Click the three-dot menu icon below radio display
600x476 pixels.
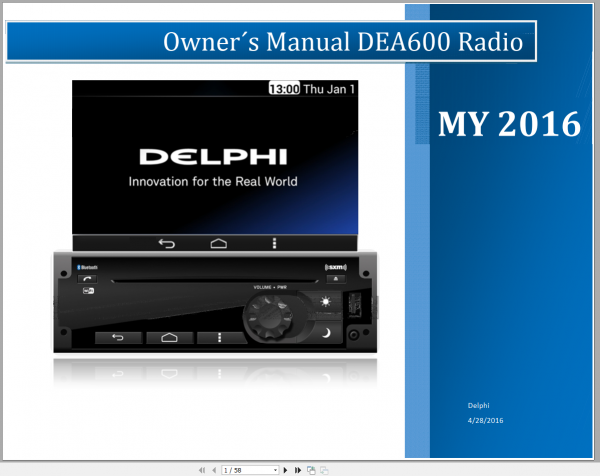click(x=274, y=243)
